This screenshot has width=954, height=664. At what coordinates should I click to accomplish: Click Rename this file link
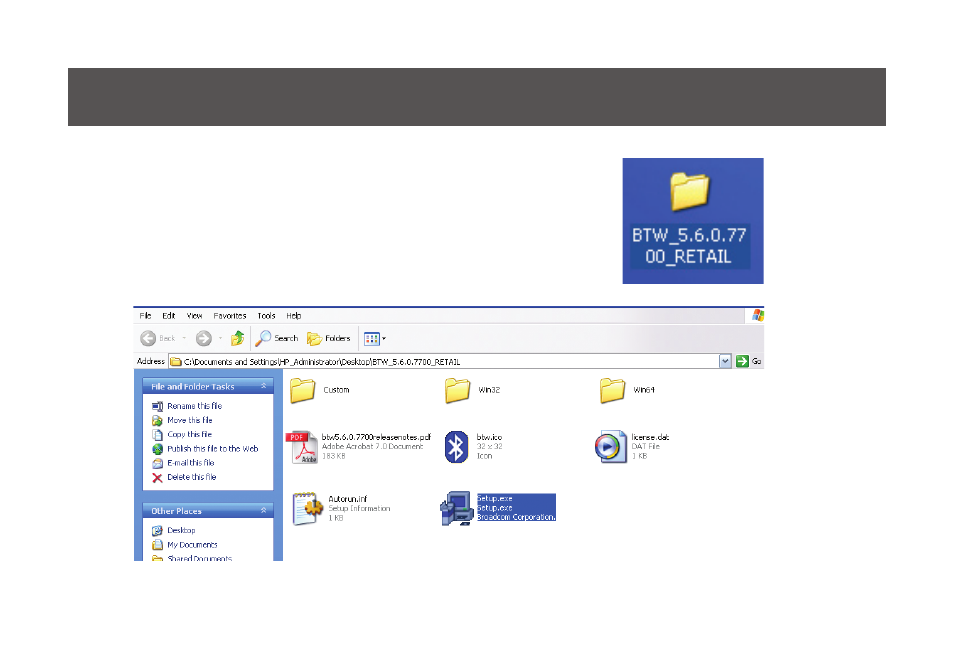[195, 406]
